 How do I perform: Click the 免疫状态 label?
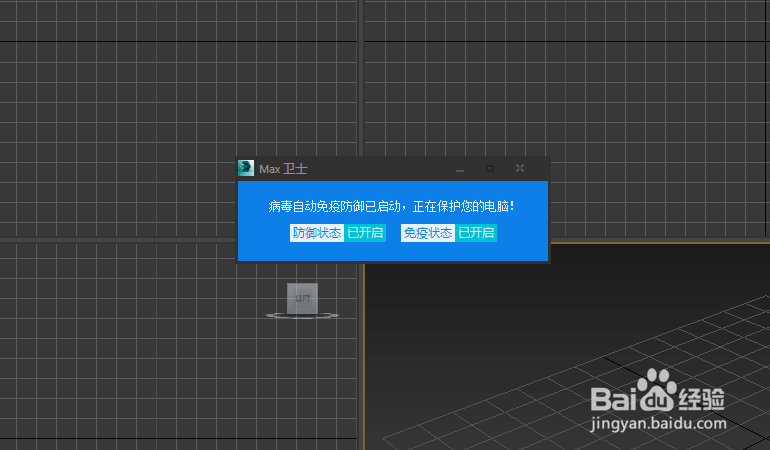tap(428, 232)
